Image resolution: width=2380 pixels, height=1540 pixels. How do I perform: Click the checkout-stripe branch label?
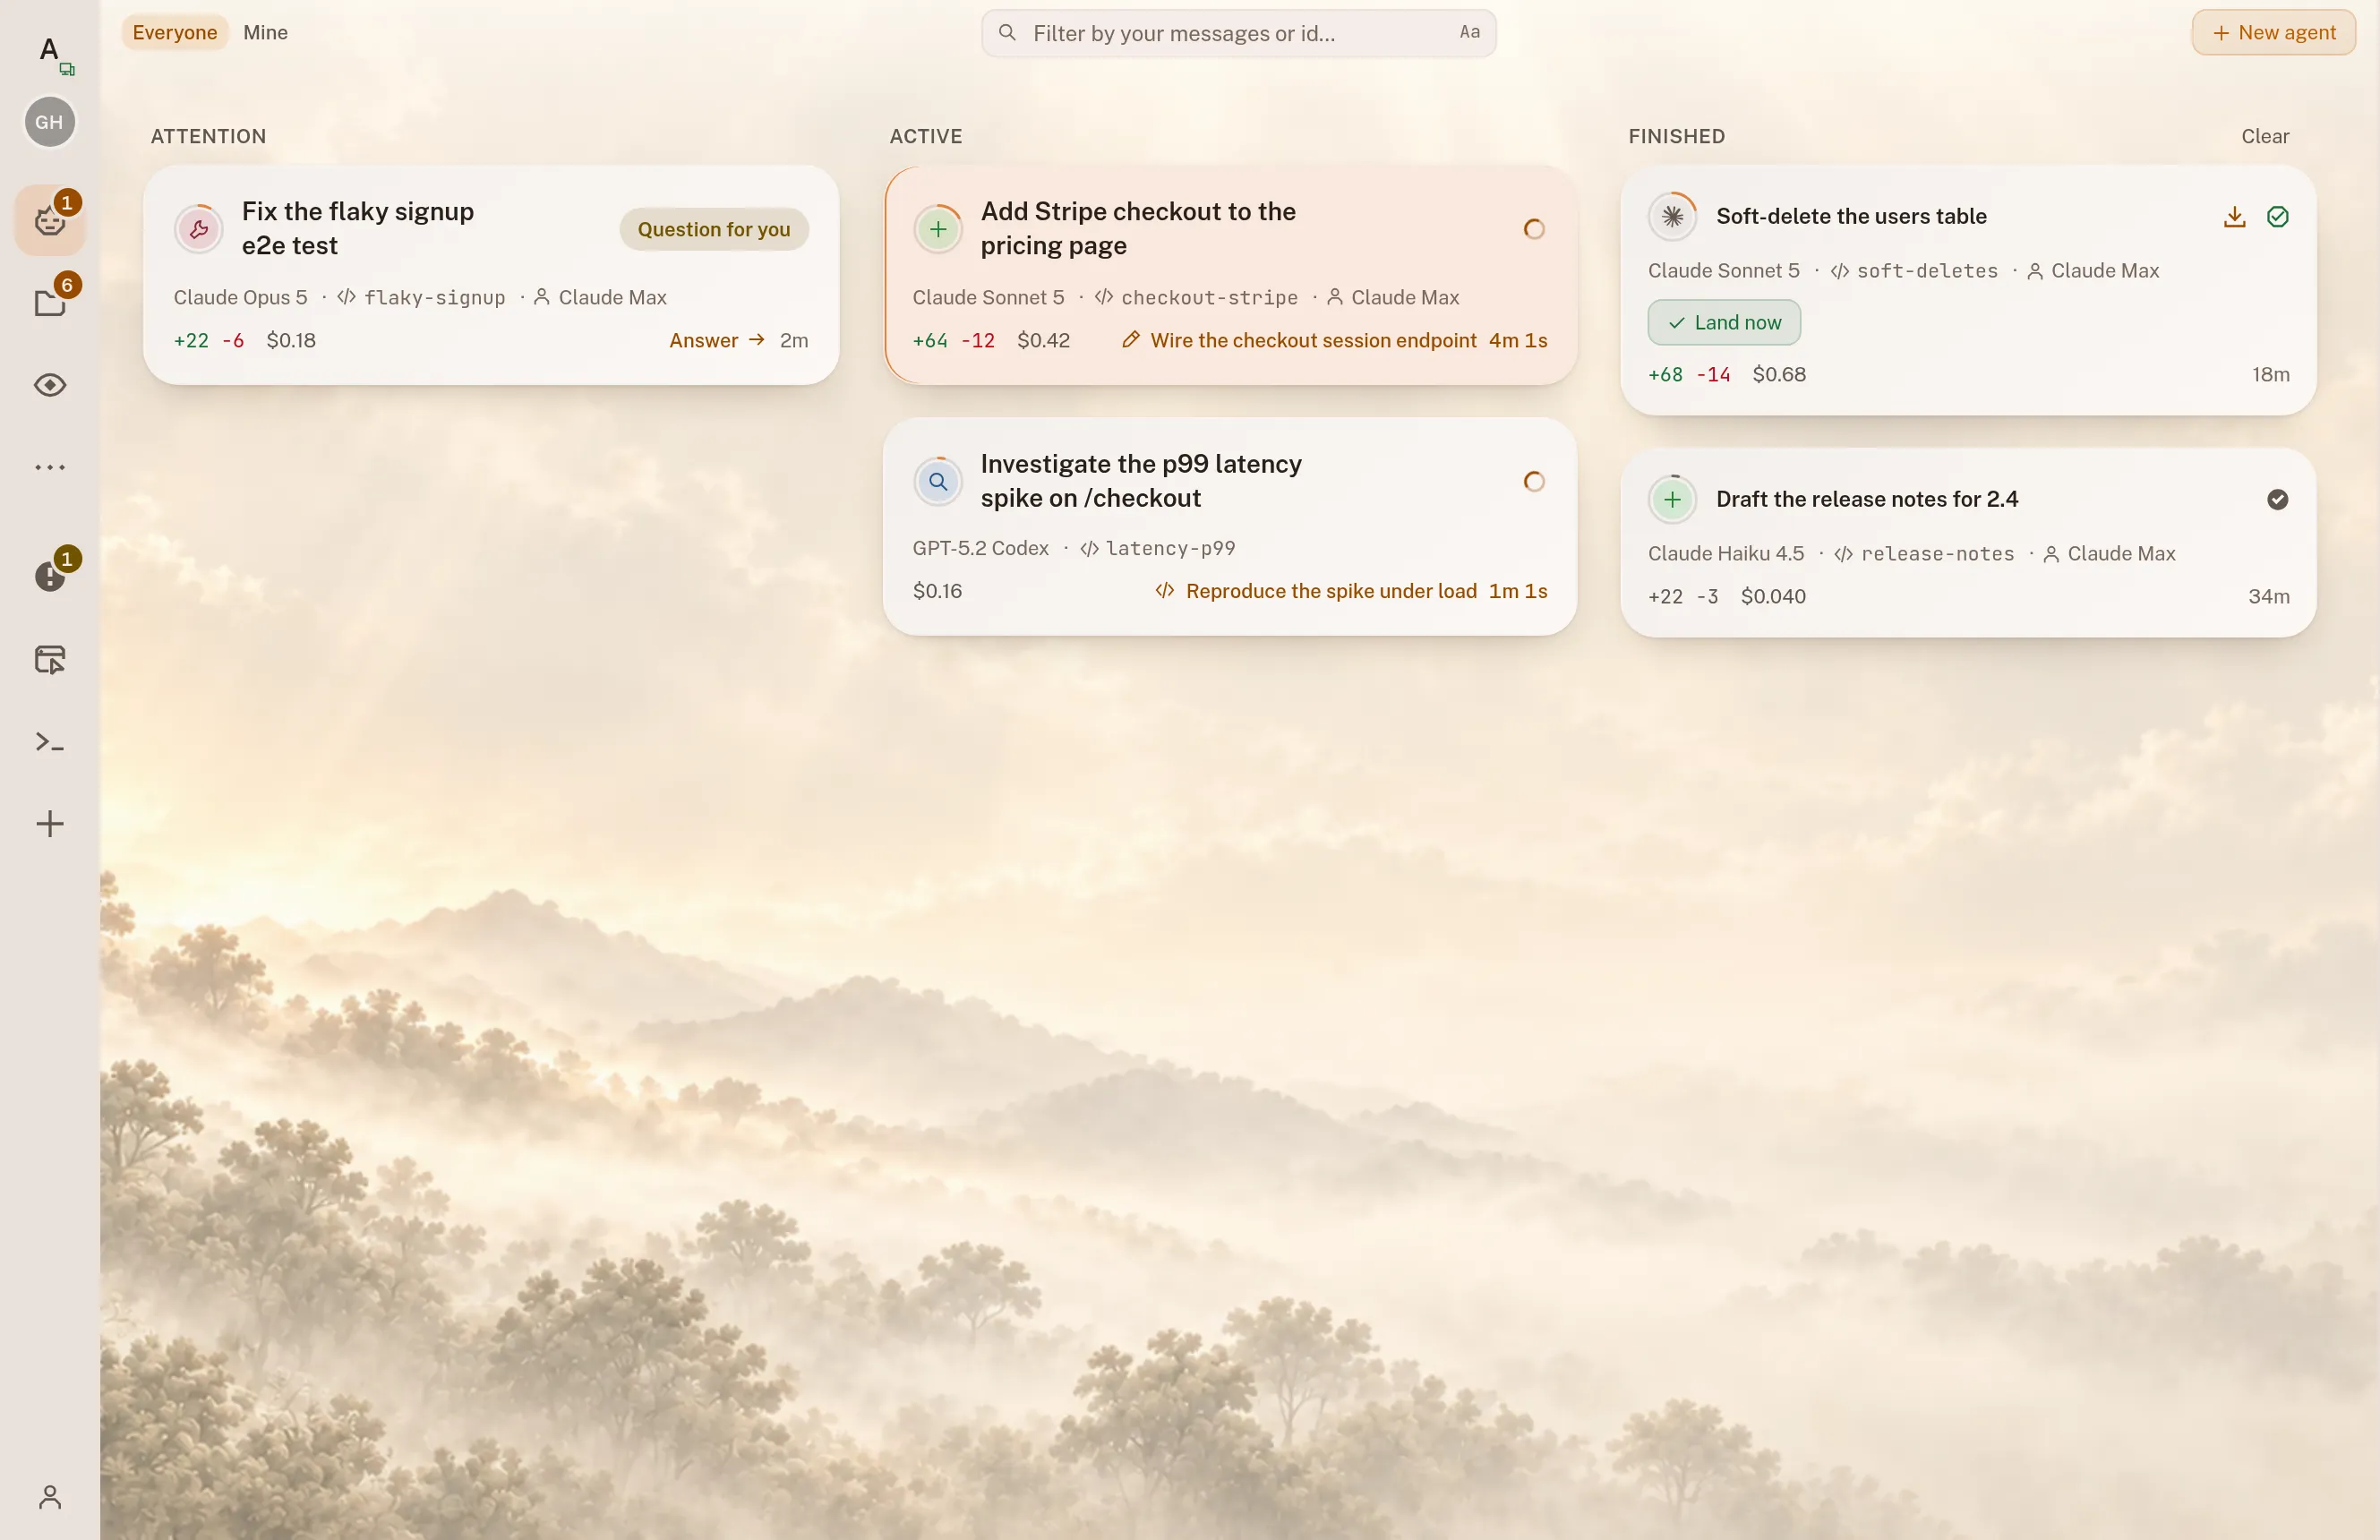1208,297
